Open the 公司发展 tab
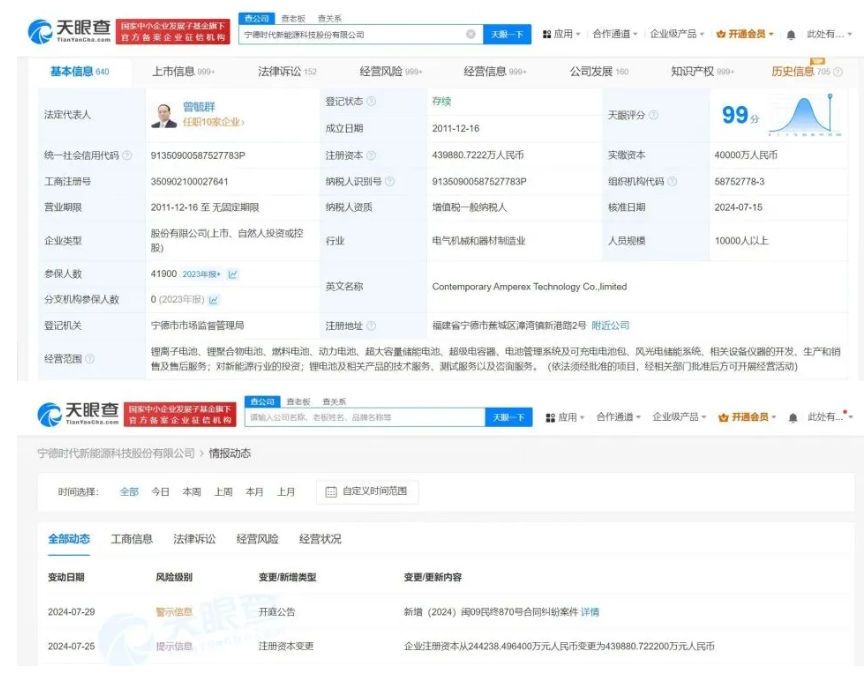 (599, 71)
